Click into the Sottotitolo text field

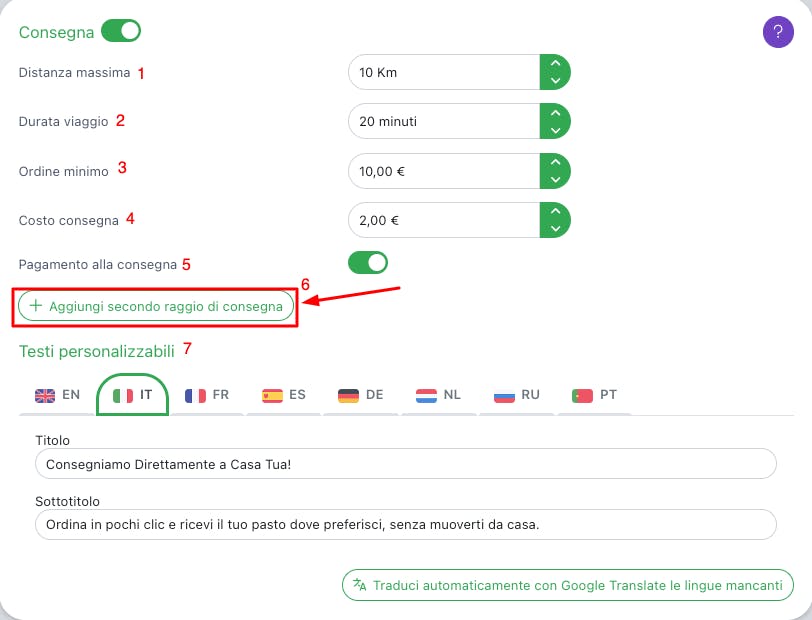tap(405, 524)
